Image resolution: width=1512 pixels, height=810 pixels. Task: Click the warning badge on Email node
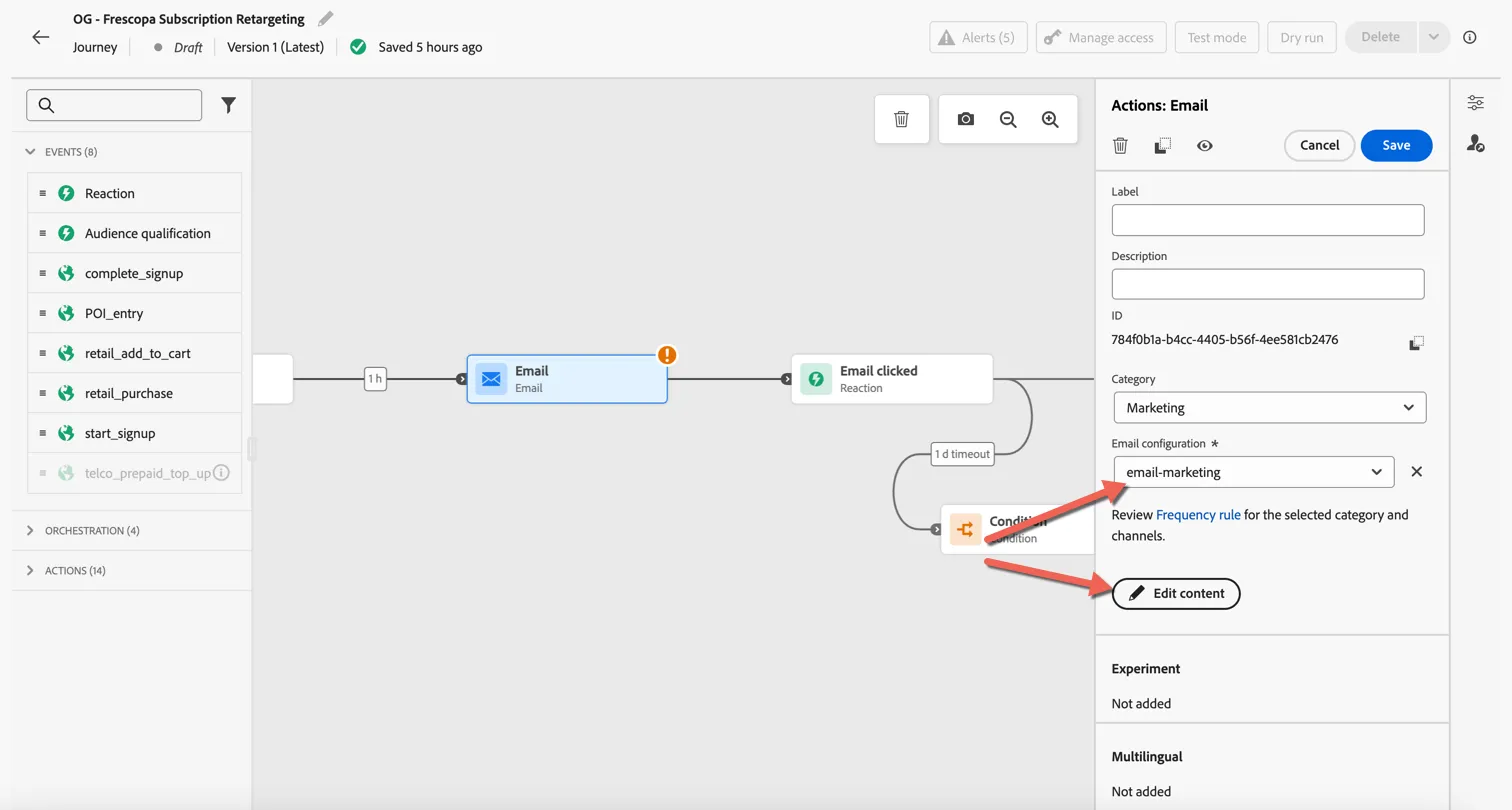point(667,355)
